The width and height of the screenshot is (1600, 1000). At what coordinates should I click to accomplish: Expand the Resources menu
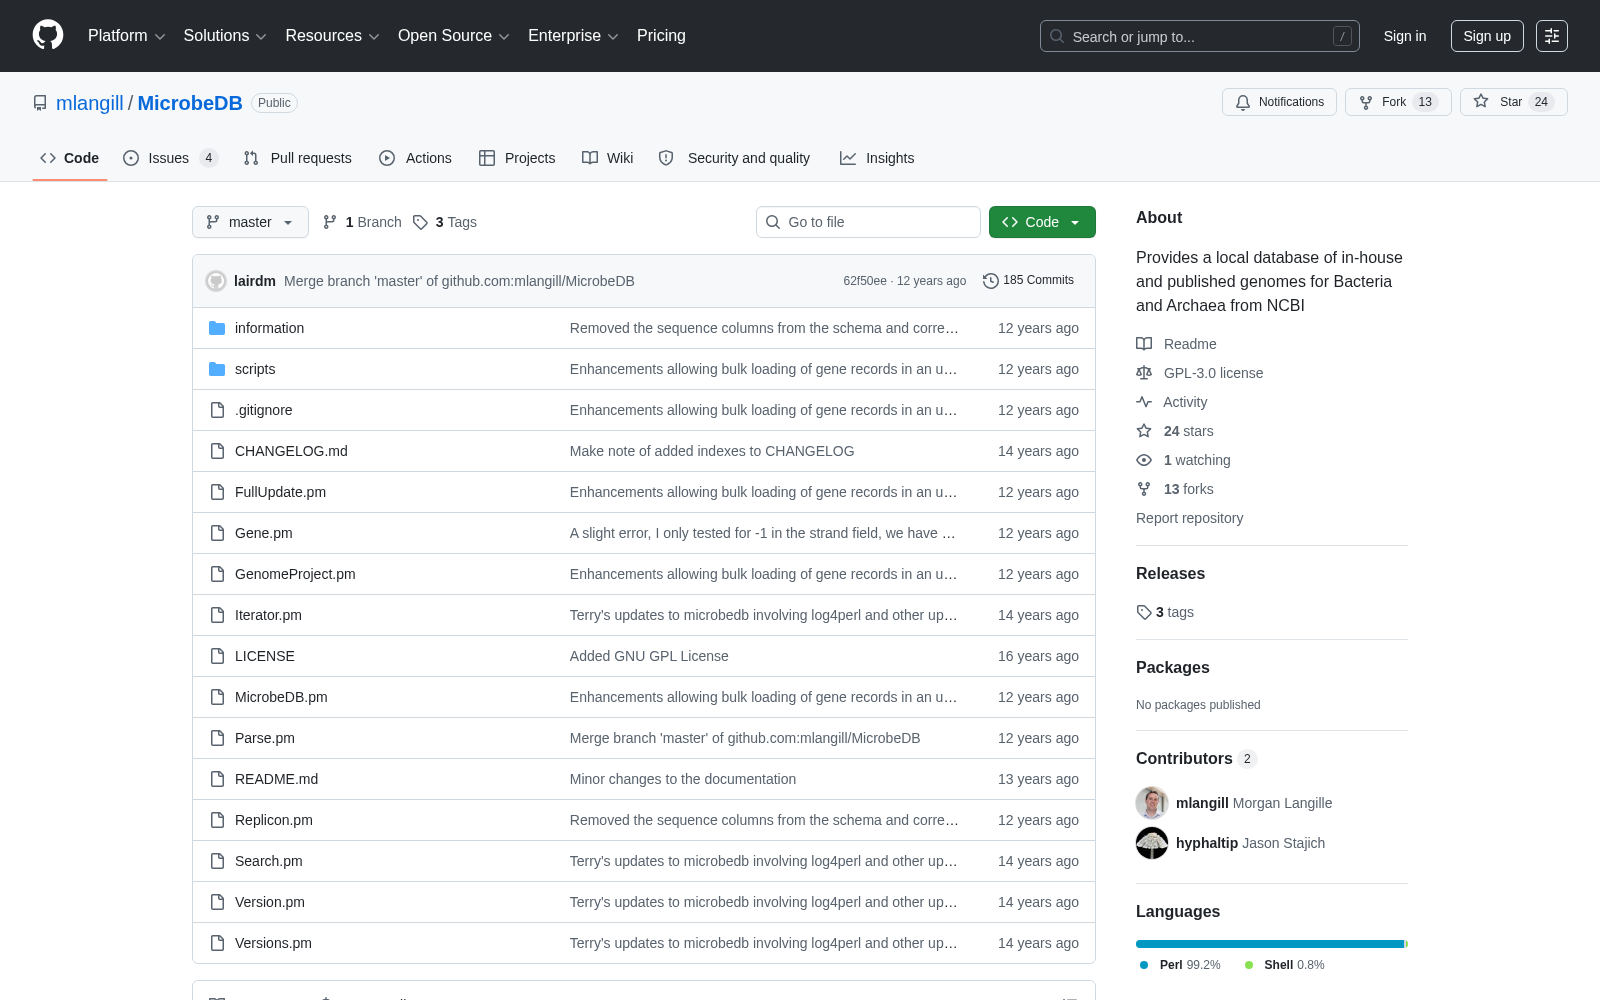tap(332, 36)
